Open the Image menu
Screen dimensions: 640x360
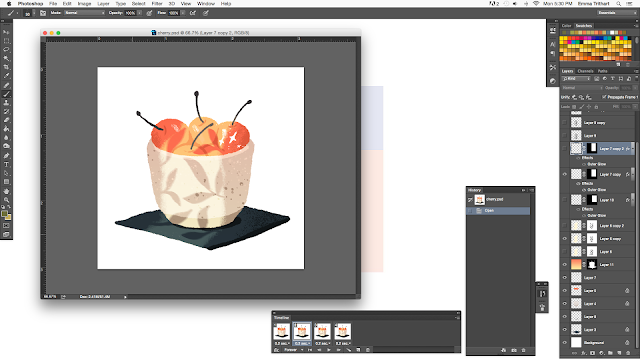pyautogui.click(x=84, y=4)
